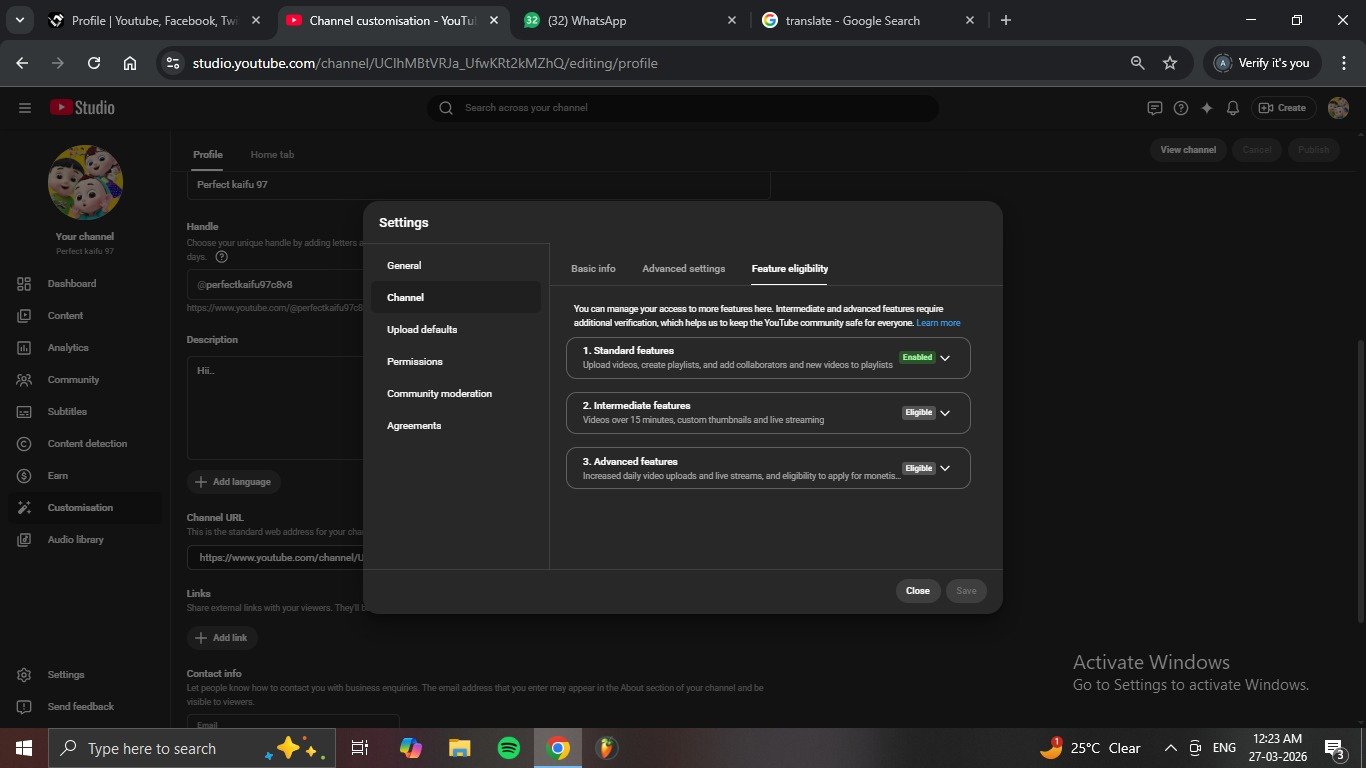
Task: Click the Earn dollar icon
Action: [x=25, y=476]
